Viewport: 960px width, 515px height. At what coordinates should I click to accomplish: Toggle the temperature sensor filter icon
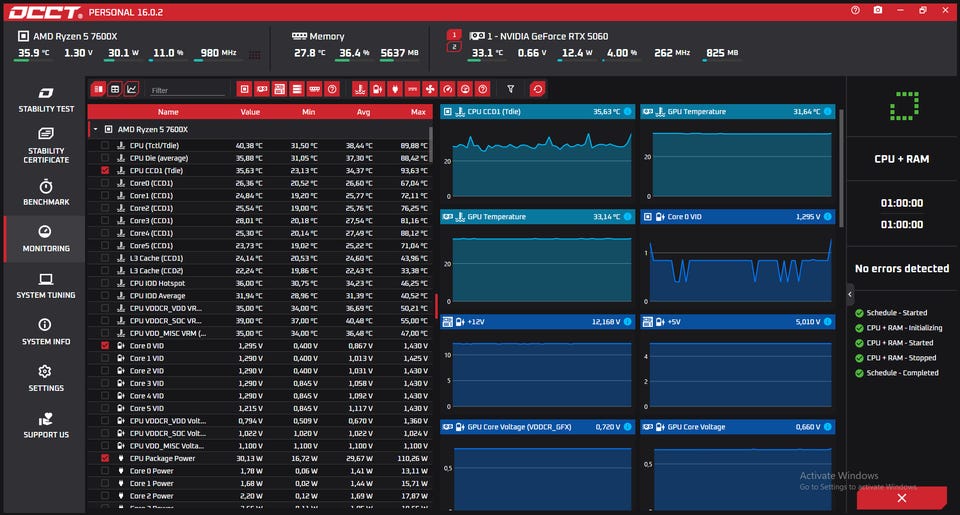point(360,89)
